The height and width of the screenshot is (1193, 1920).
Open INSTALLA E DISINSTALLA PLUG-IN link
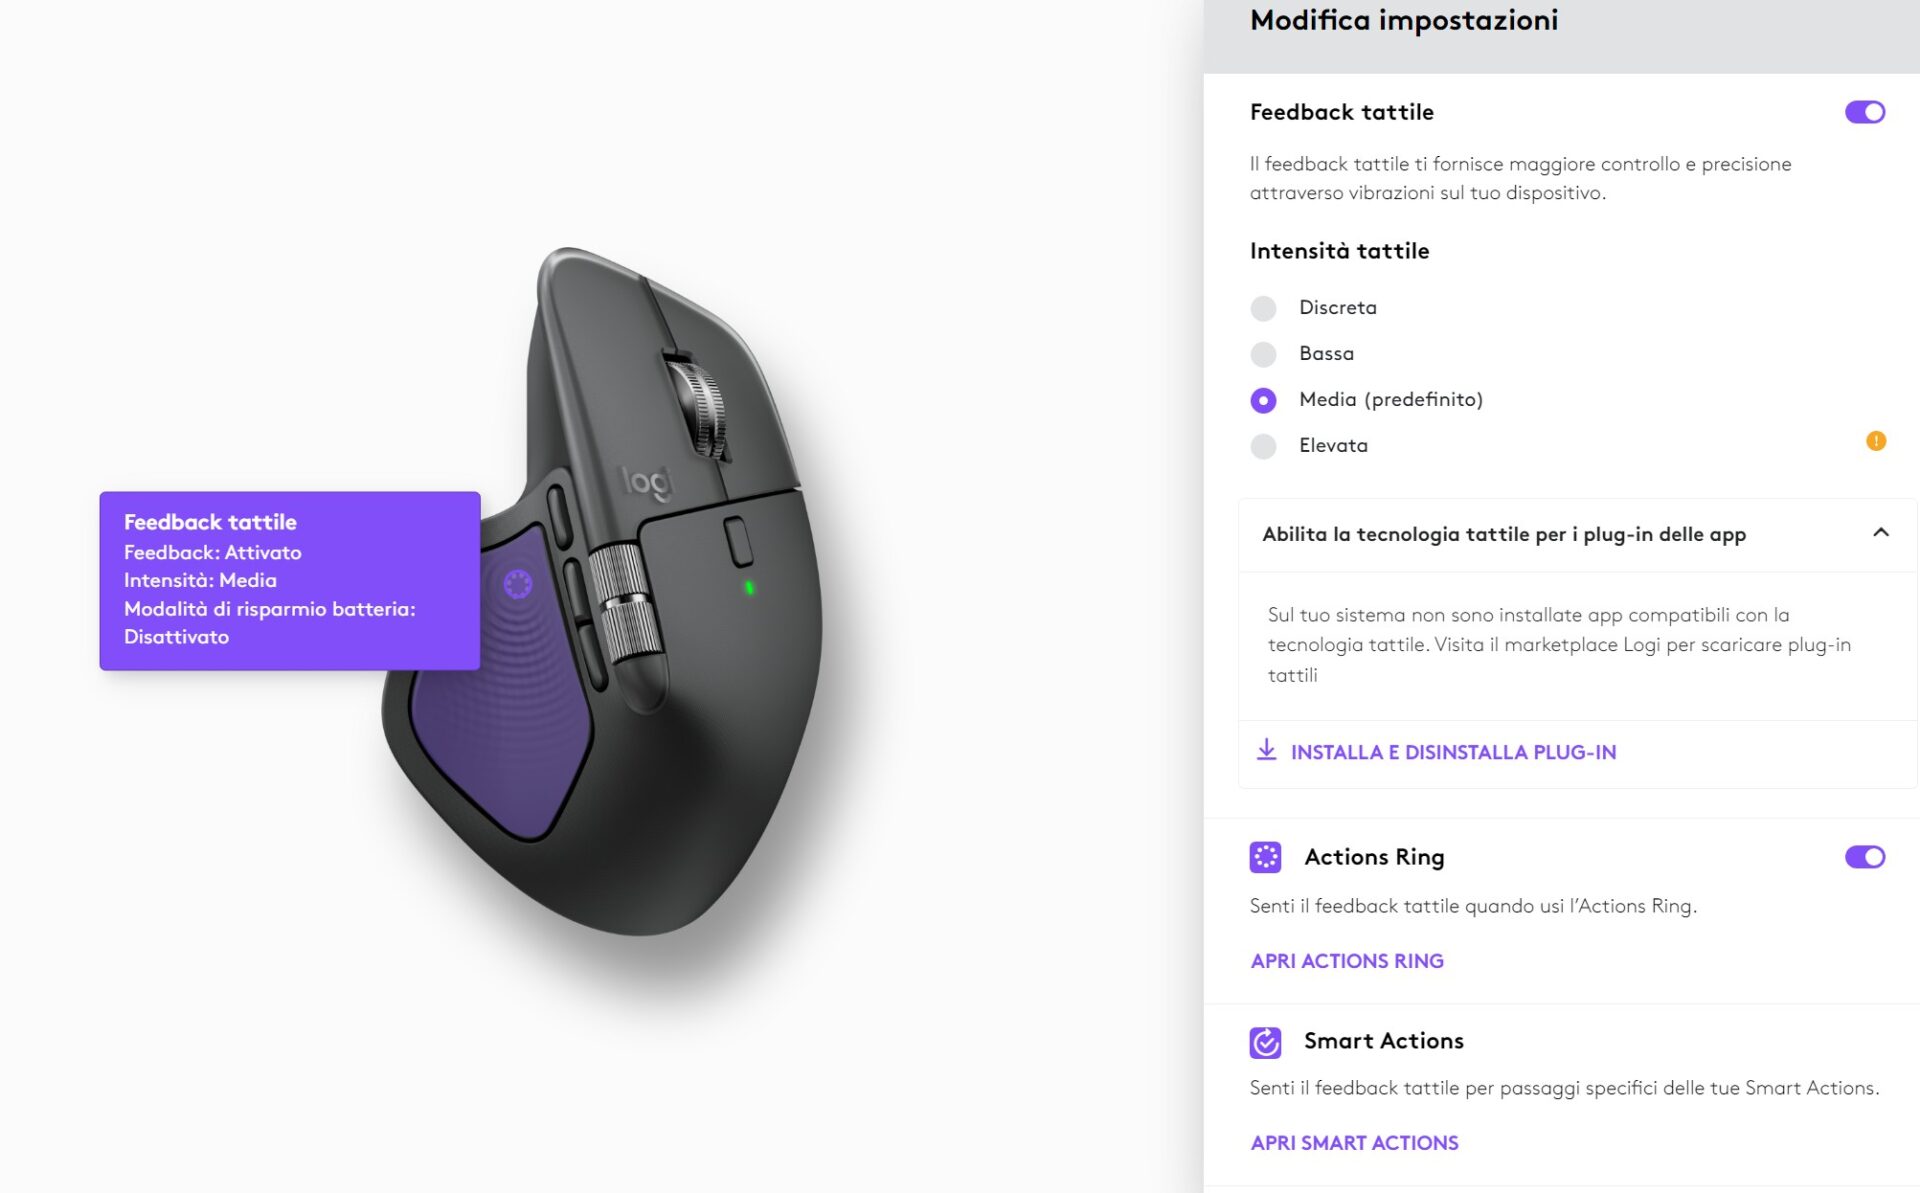coord(1453,752)
